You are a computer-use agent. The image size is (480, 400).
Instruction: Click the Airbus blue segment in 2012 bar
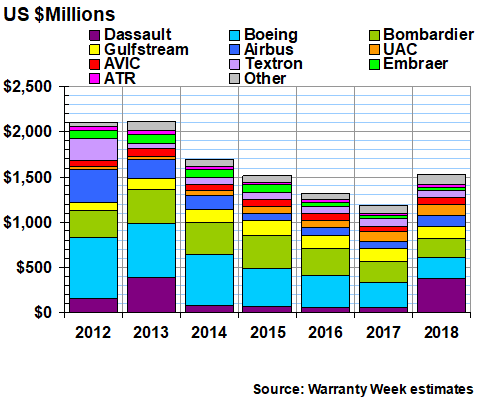93,186
